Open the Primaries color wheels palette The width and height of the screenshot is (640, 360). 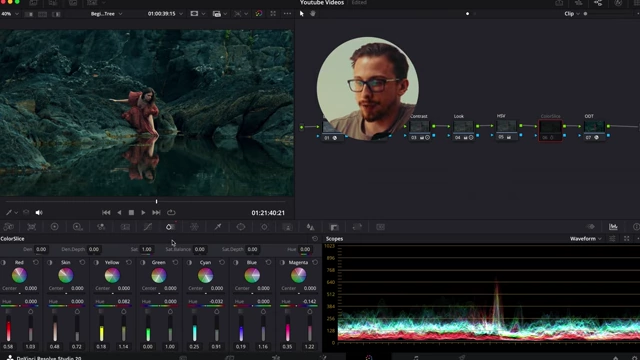54,227
